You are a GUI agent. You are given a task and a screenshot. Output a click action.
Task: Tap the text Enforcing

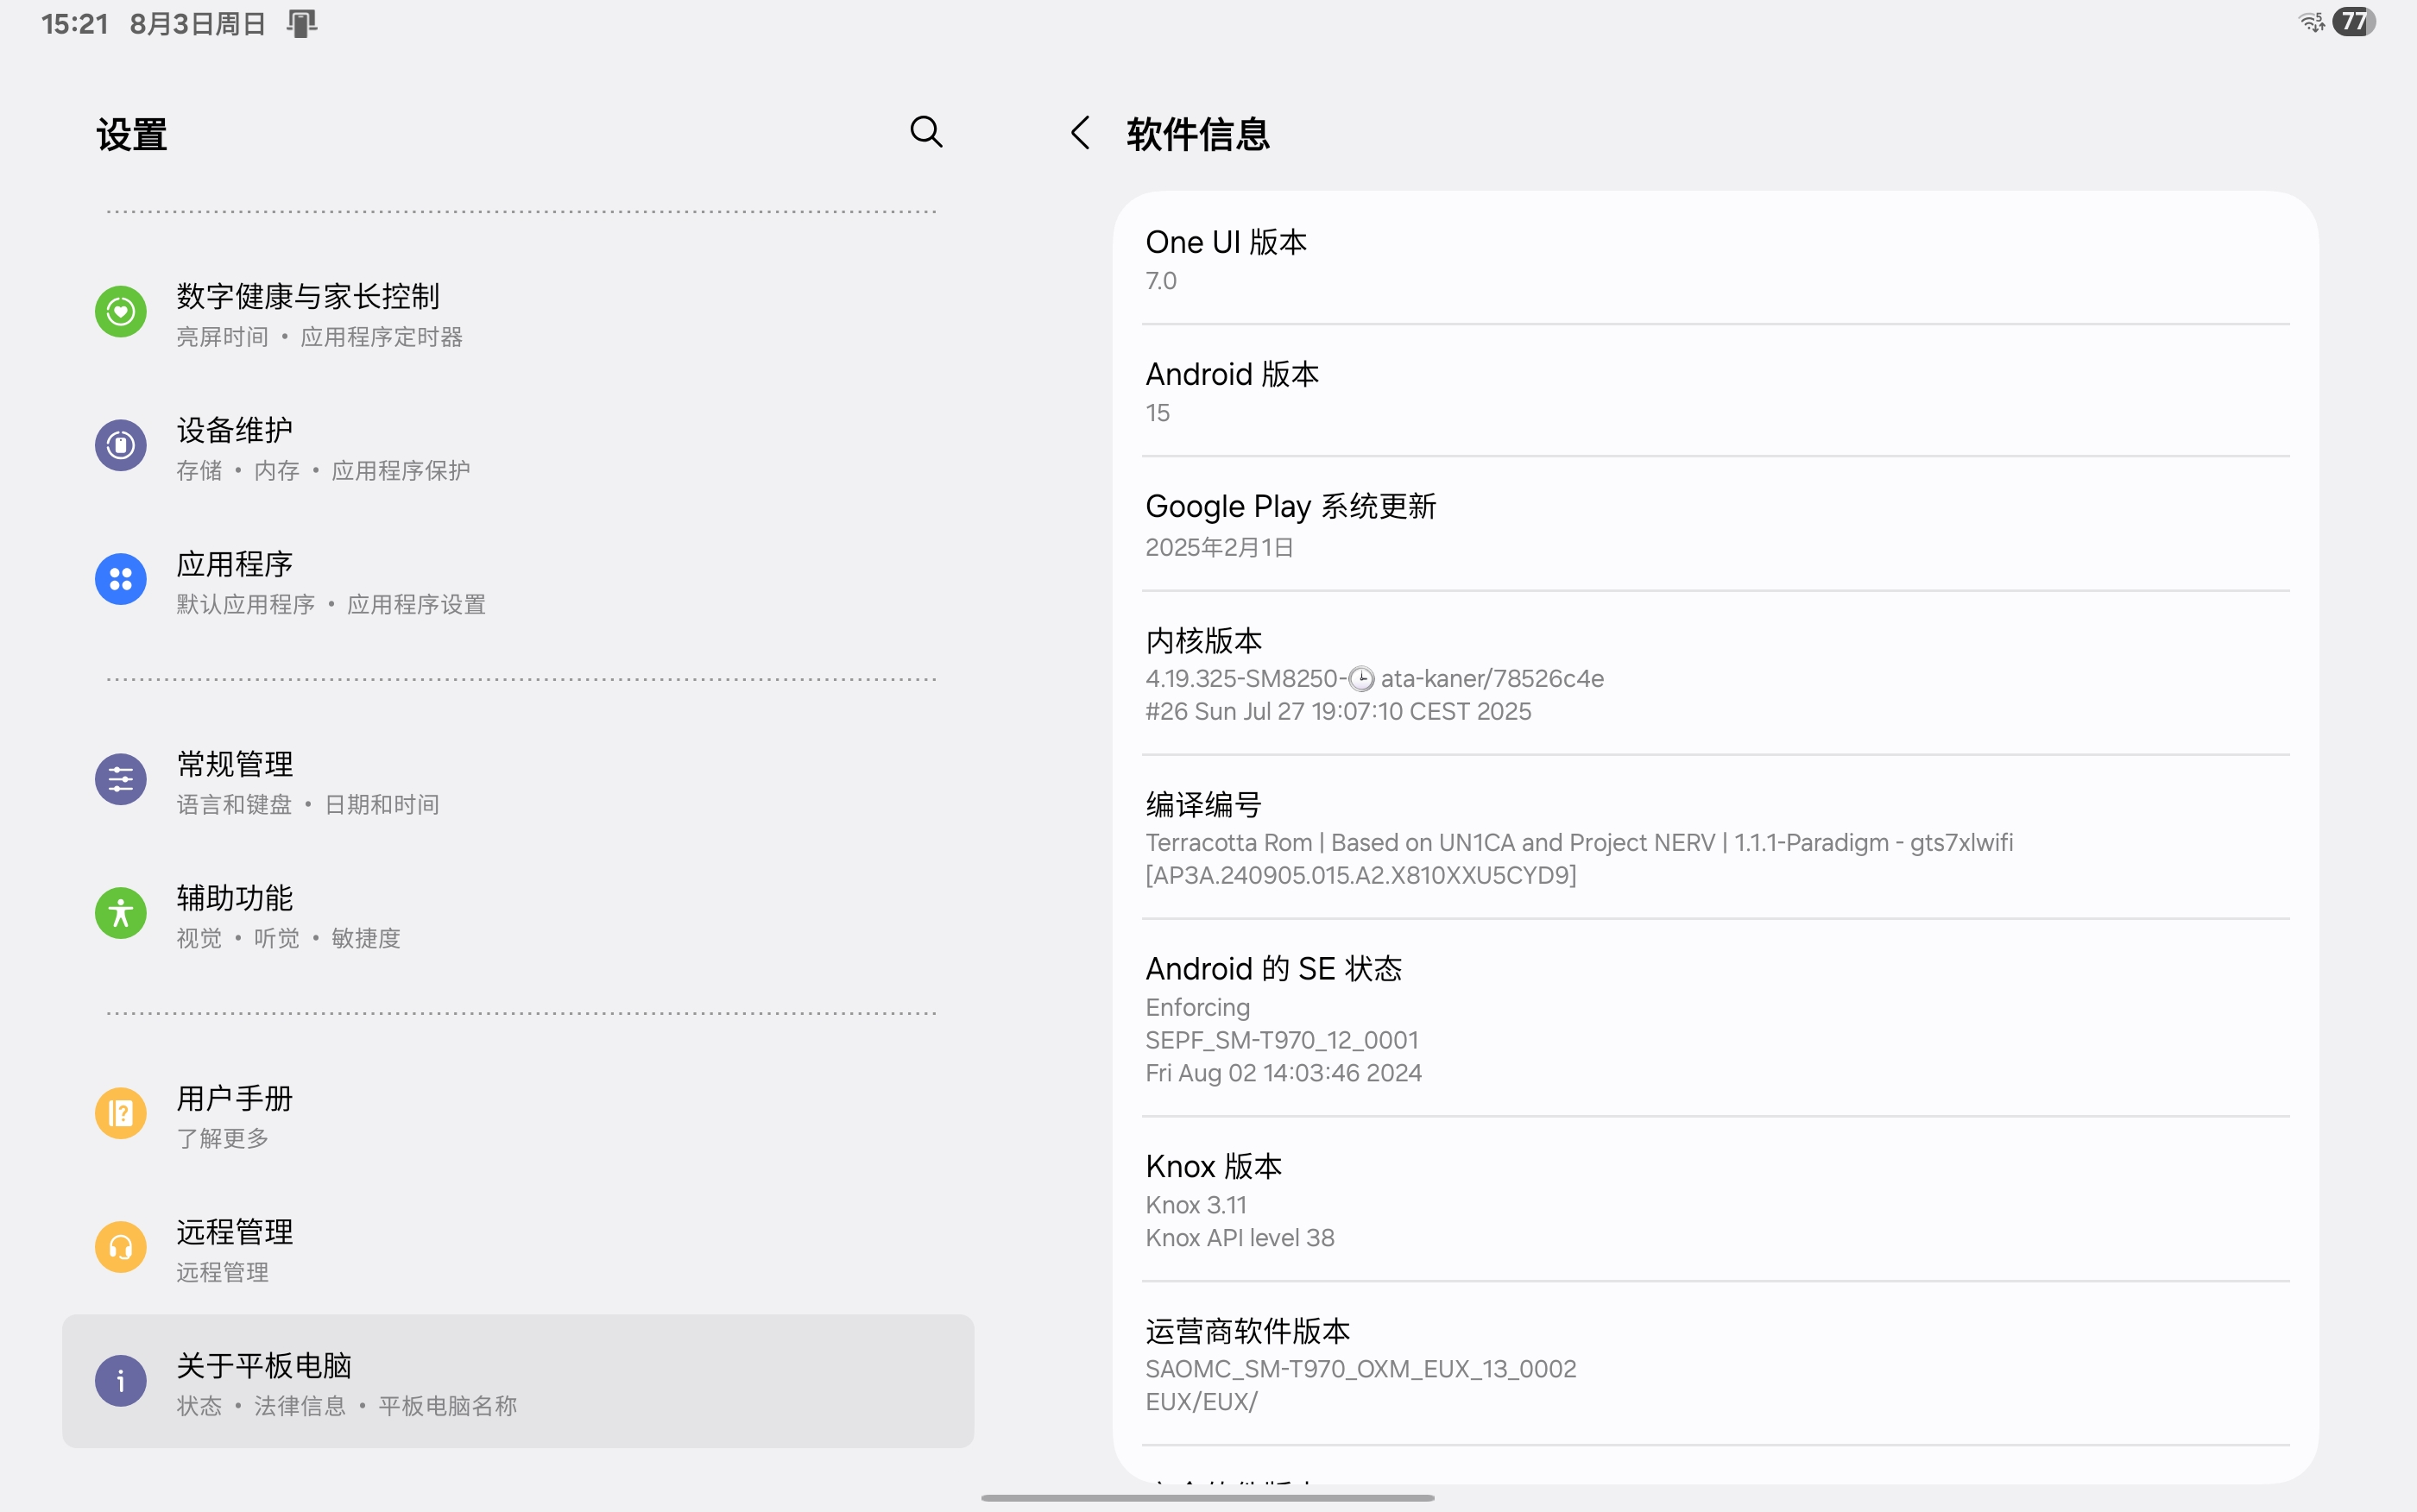pyautogui.click(x=1198, y=1007)
